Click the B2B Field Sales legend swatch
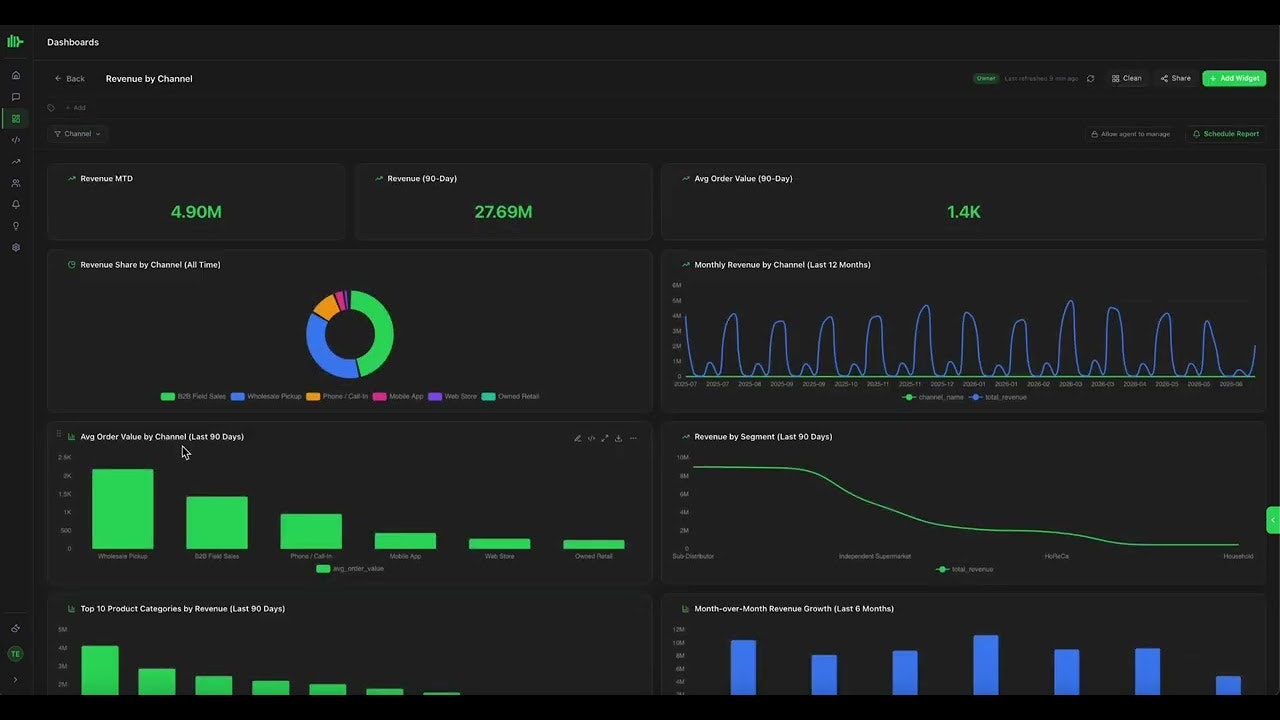 [168, 397]
